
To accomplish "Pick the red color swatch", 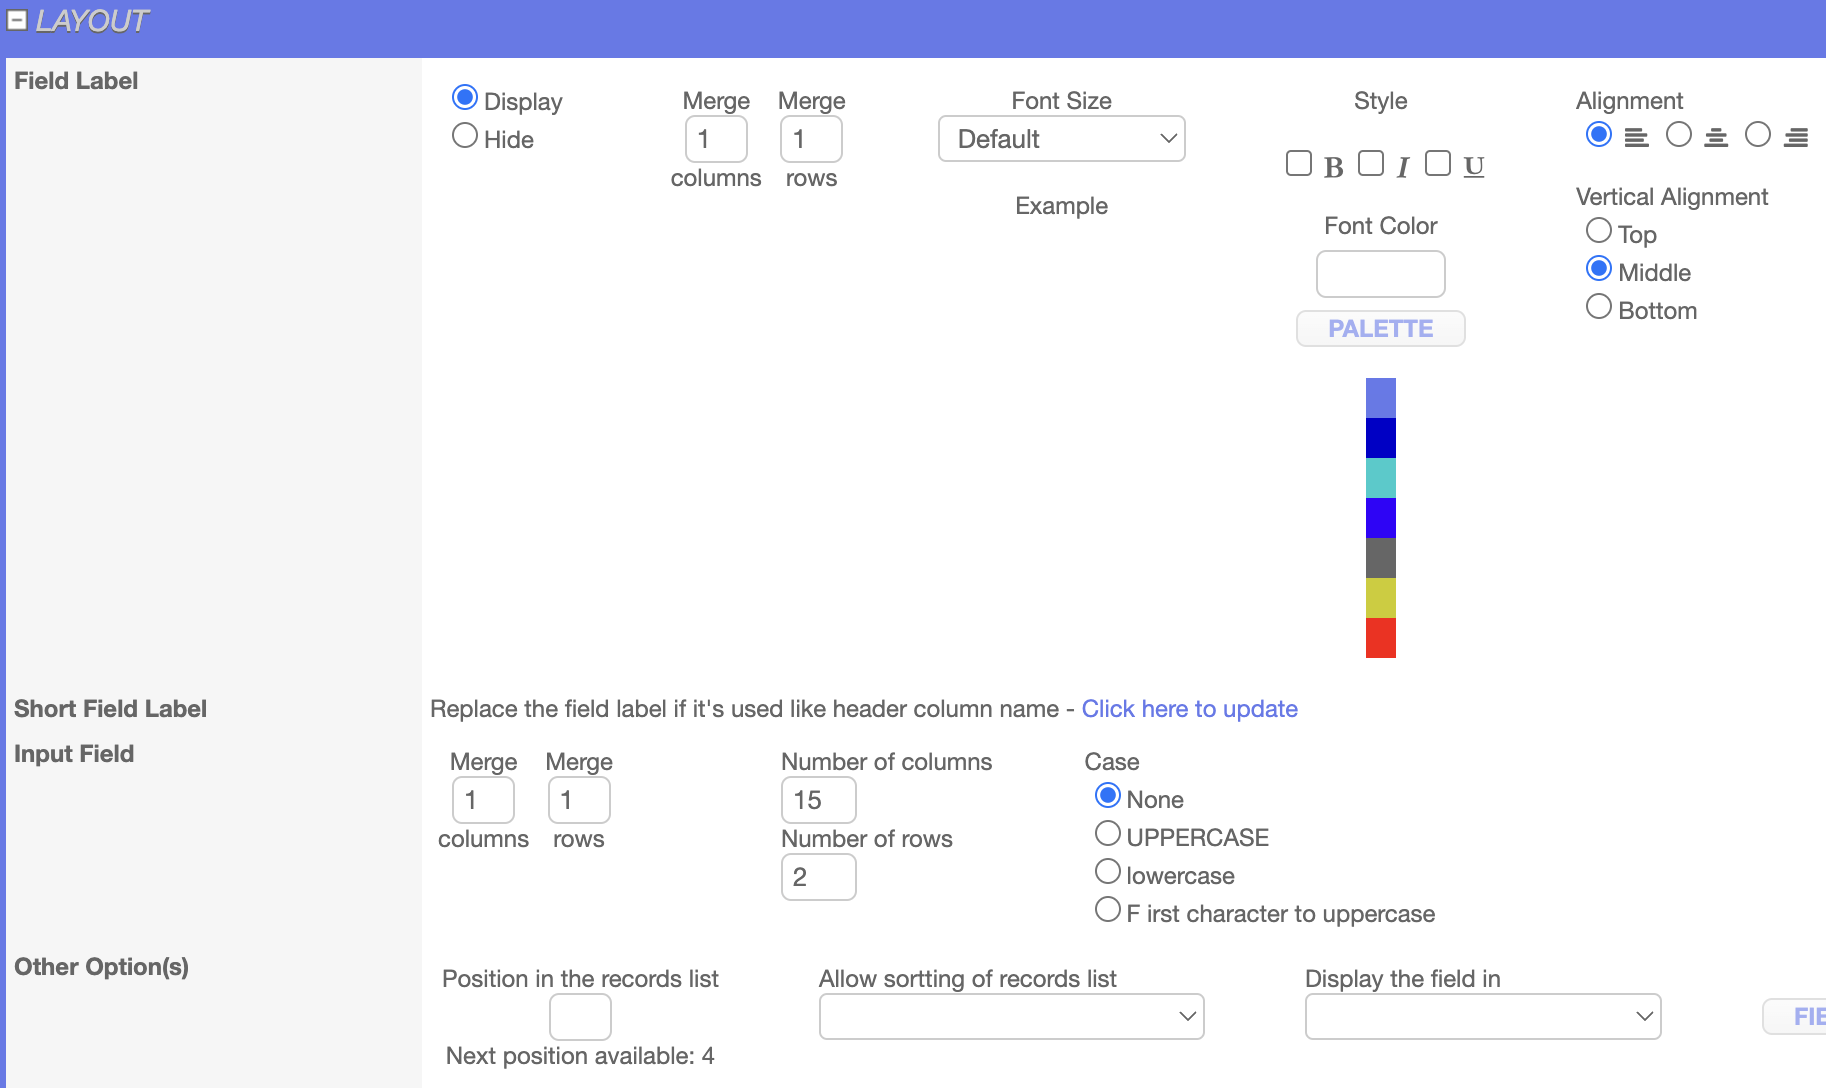I will click(1380, 638).
